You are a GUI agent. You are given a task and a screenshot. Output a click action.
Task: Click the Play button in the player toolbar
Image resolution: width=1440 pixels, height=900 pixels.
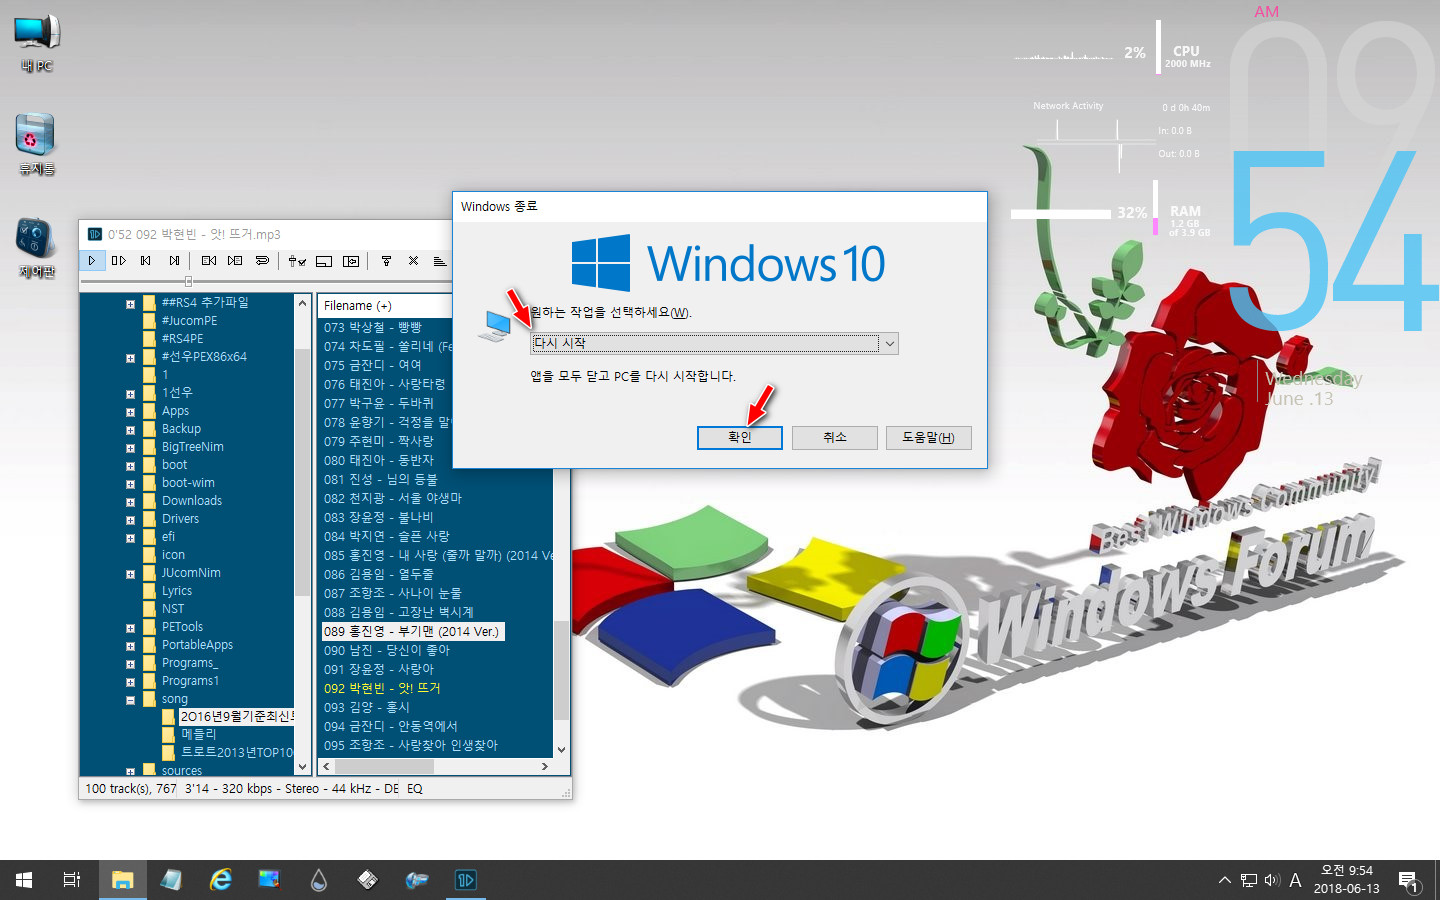(92, 260)
